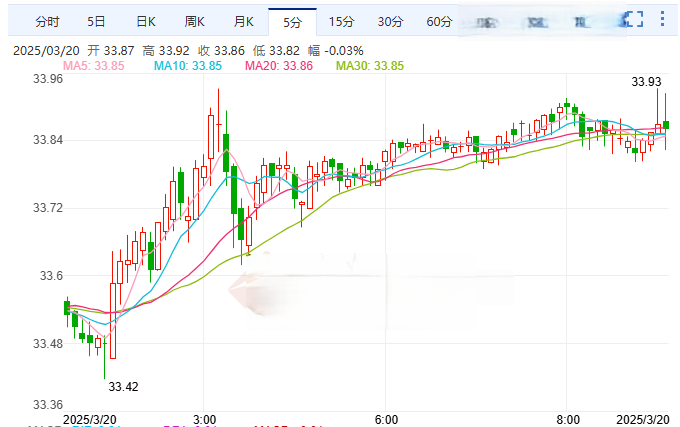Choose the 30分 interval tab
Image resolution: width=680 pixels, height=427 pixels.
coord(390,22)
